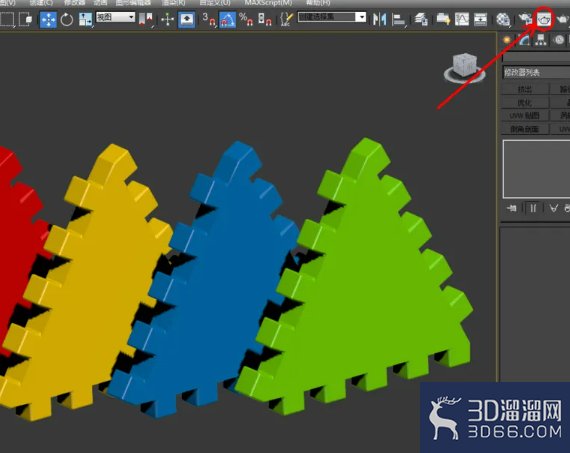Image resolution: width=570 pixels, height=453 pixels.
Task: Click the Use Pivot Point Center icon
Action: click(x=146, y=19)
